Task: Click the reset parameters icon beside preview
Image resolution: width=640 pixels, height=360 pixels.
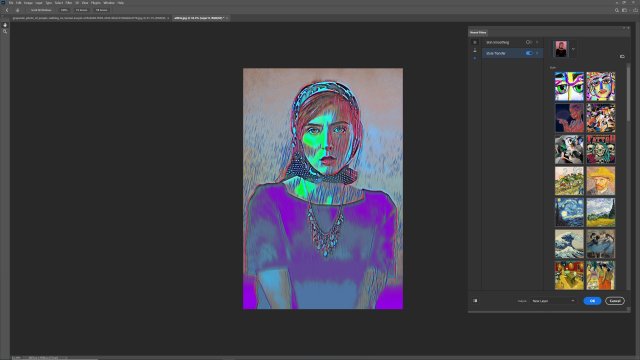Action: point(622,56)
